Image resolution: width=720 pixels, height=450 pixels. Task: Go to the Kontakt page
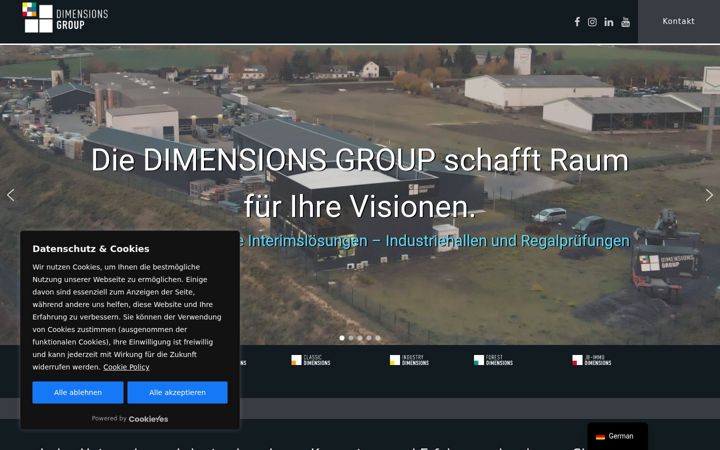pyautogui.click(x=678, y=21)
